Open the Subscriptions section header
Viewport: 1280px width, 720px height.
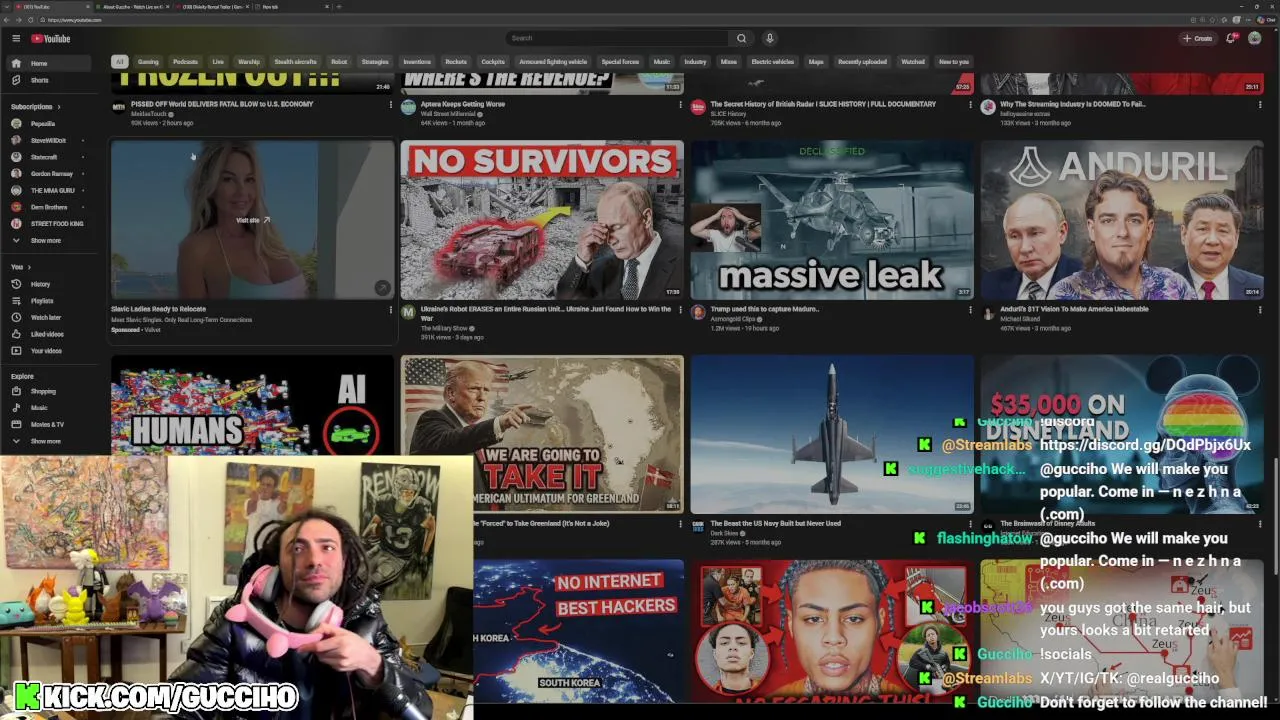(x=35, y=107)
